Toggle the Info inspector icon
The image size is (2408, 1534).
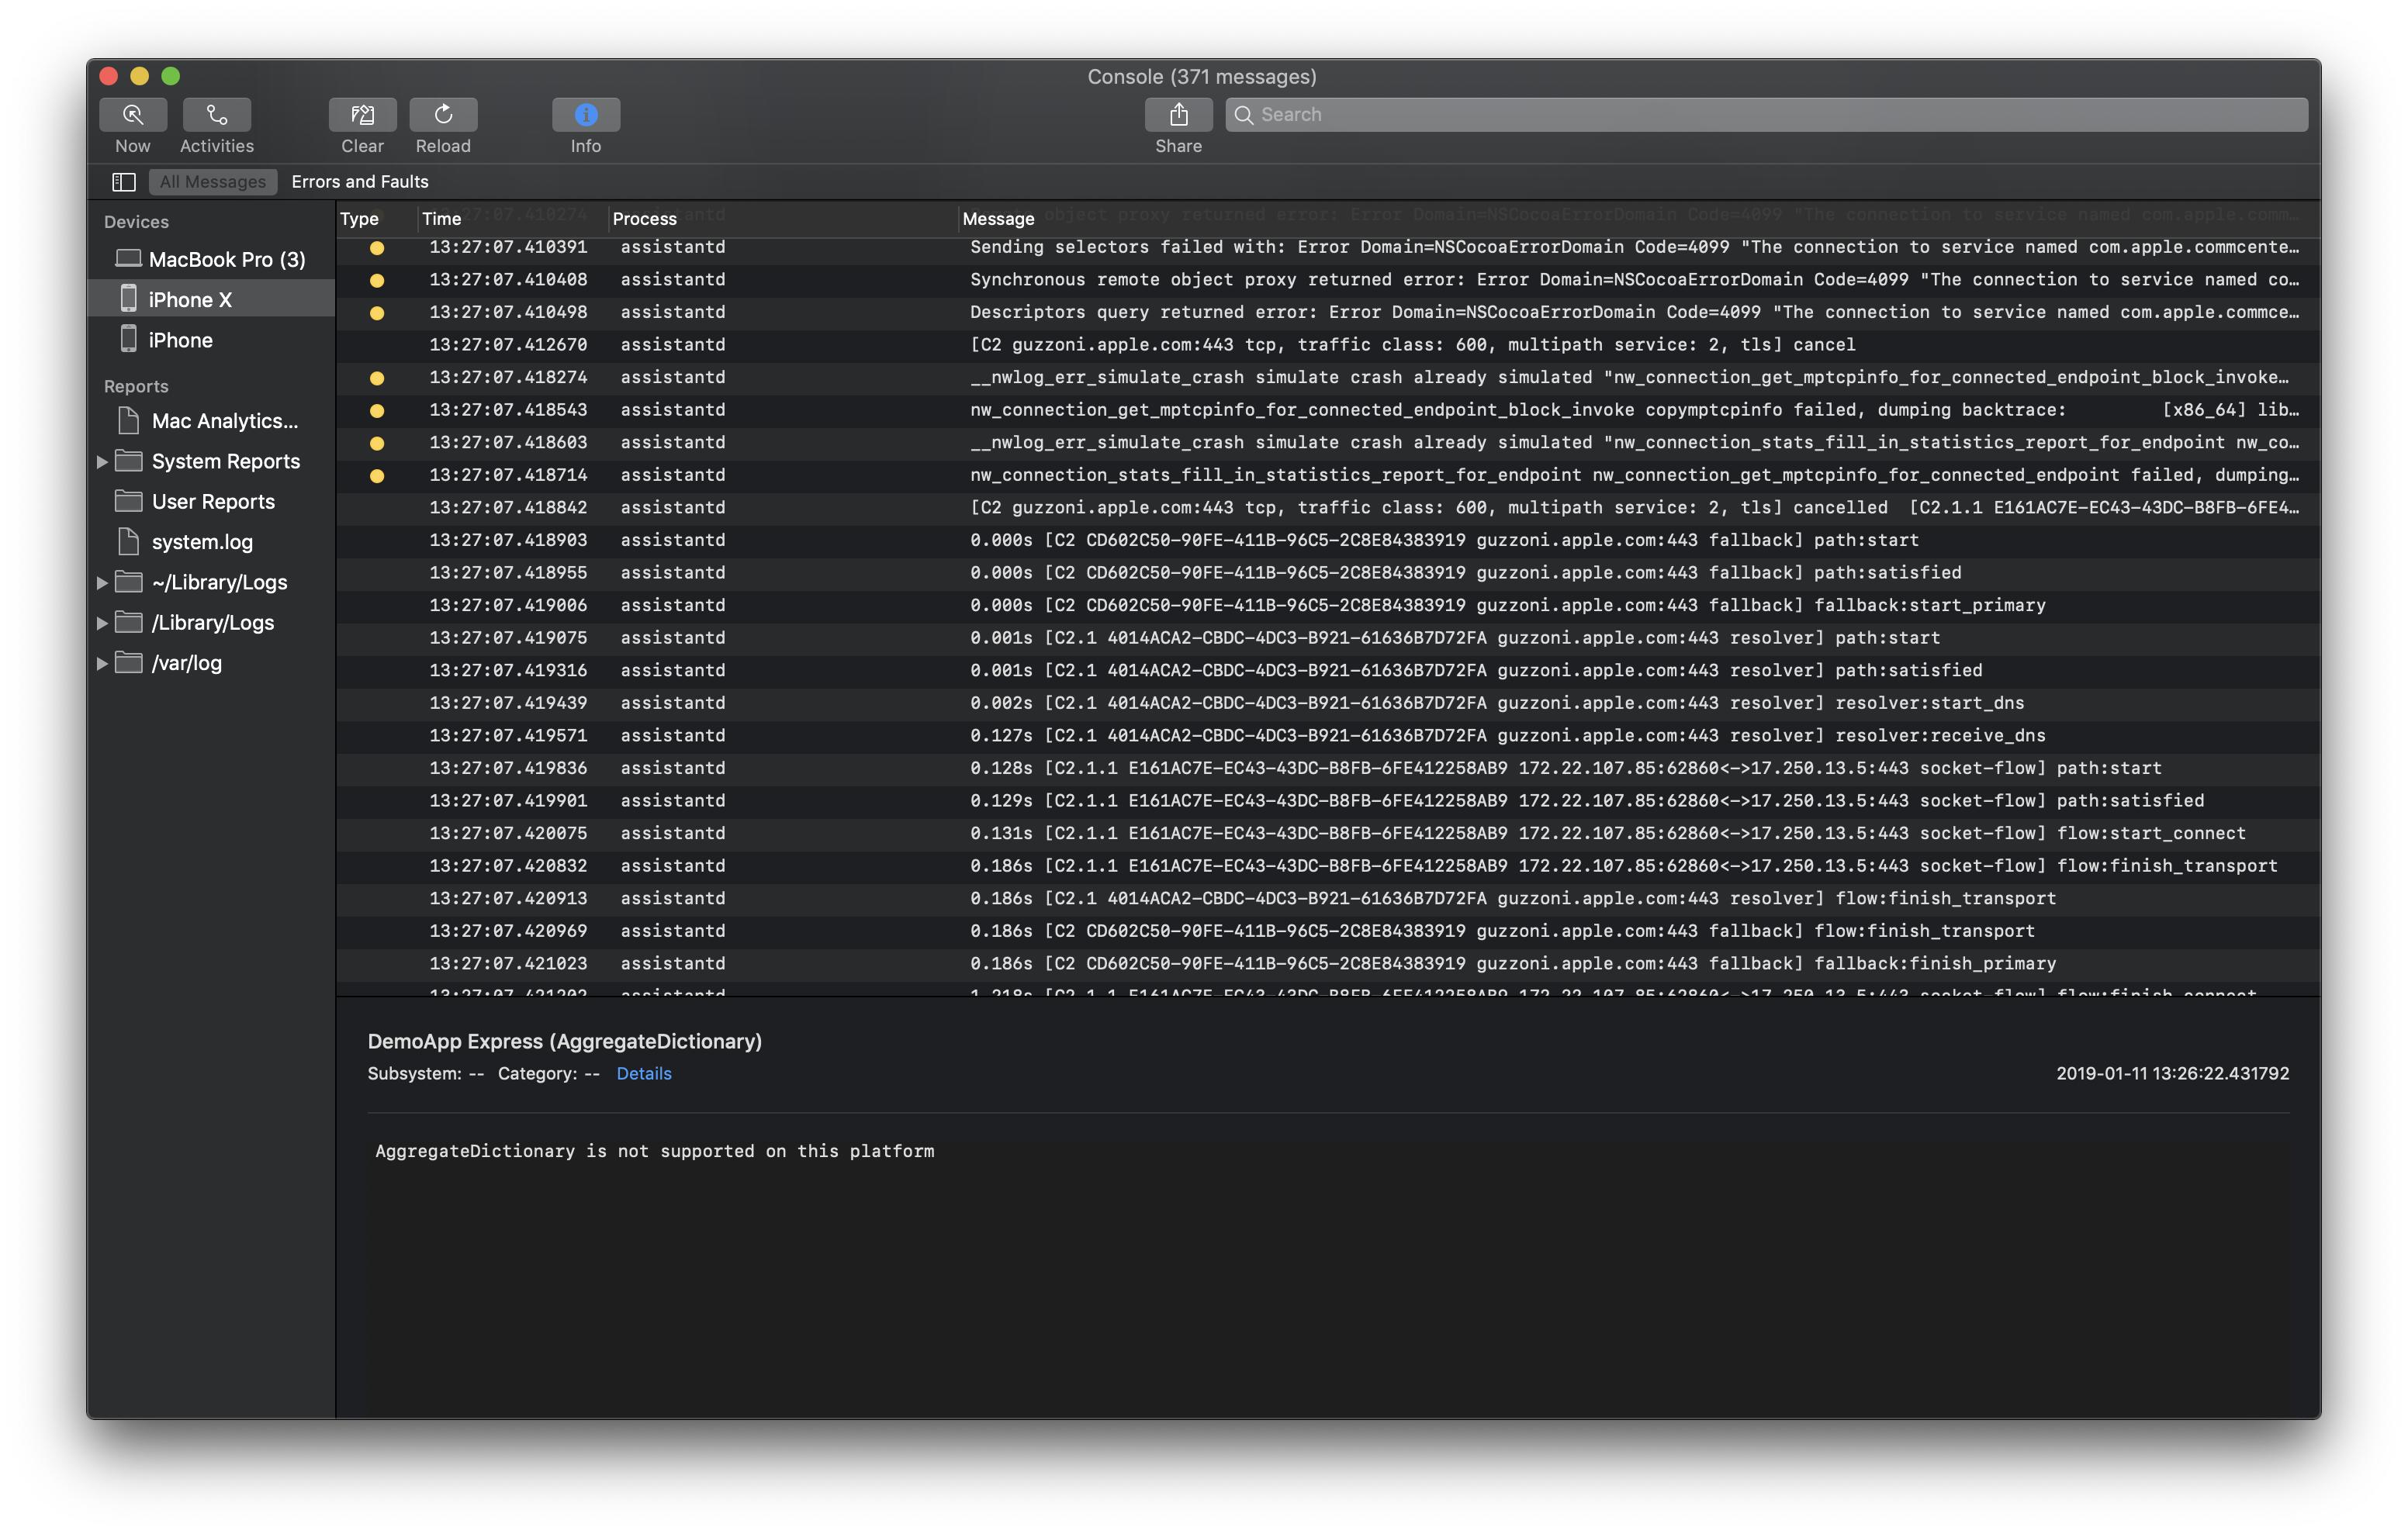point(586,115)
